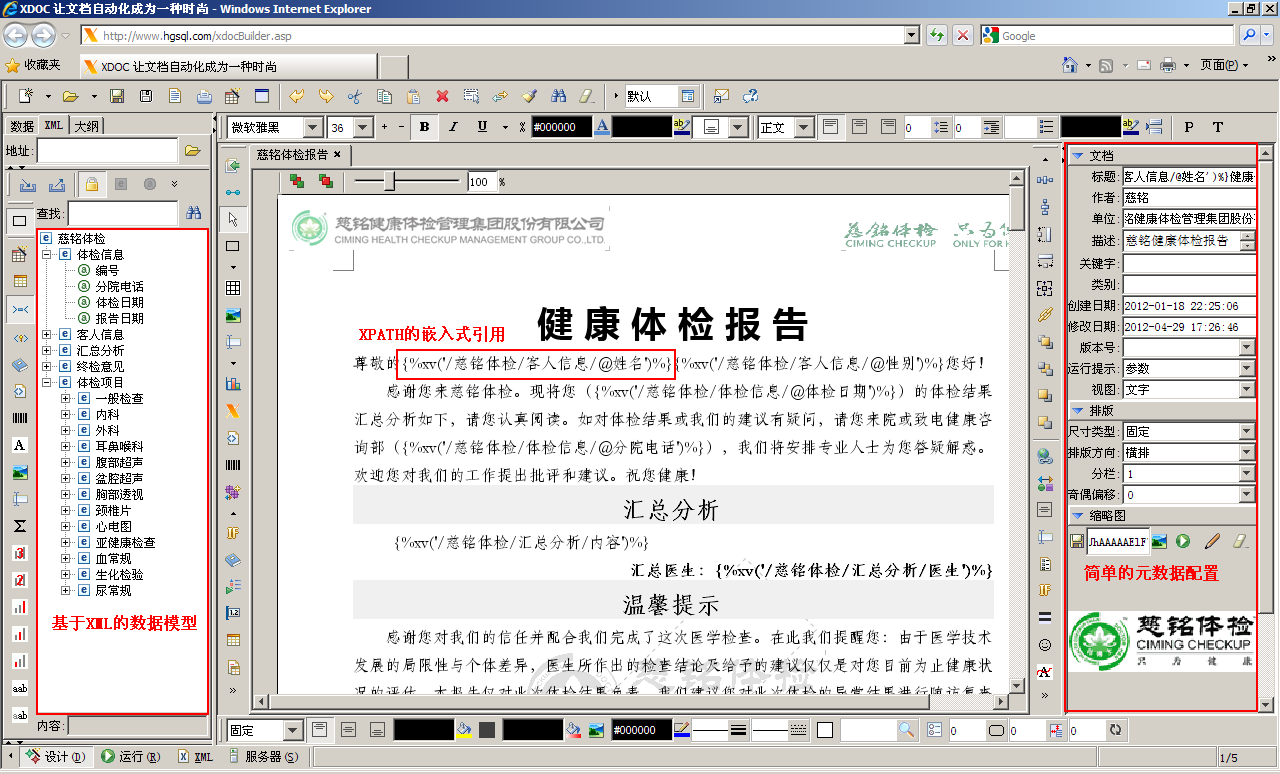
Task: Click the green play icon in 缩略图 panel
Action: (1183, 541)
